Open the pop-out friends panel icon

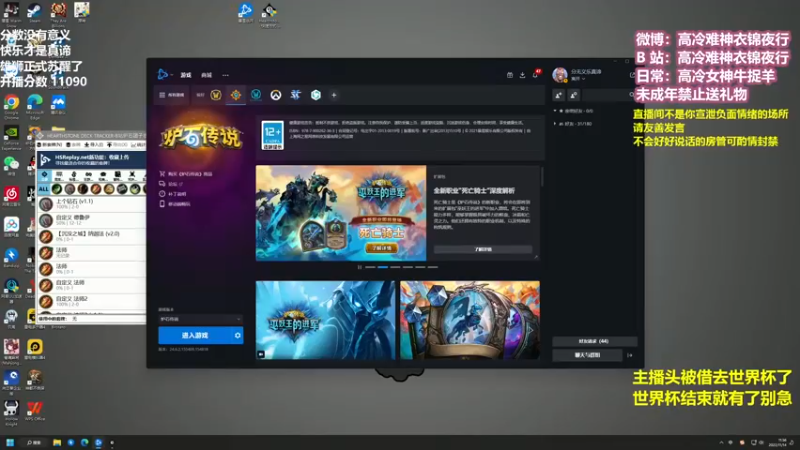click(632, 75)
